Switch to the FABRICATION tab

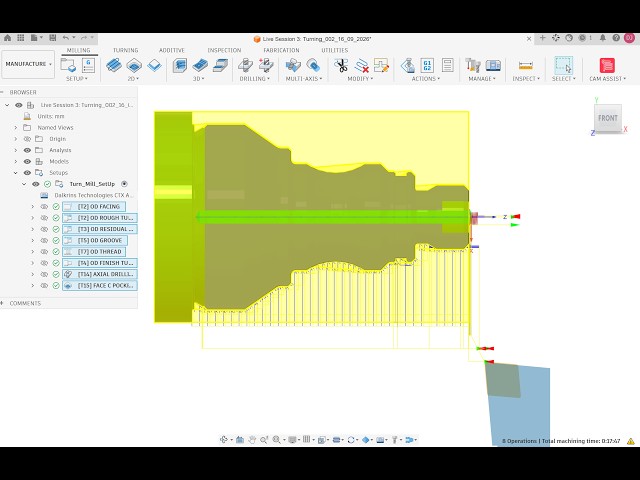pyautogui.click(x=282, y=50)
